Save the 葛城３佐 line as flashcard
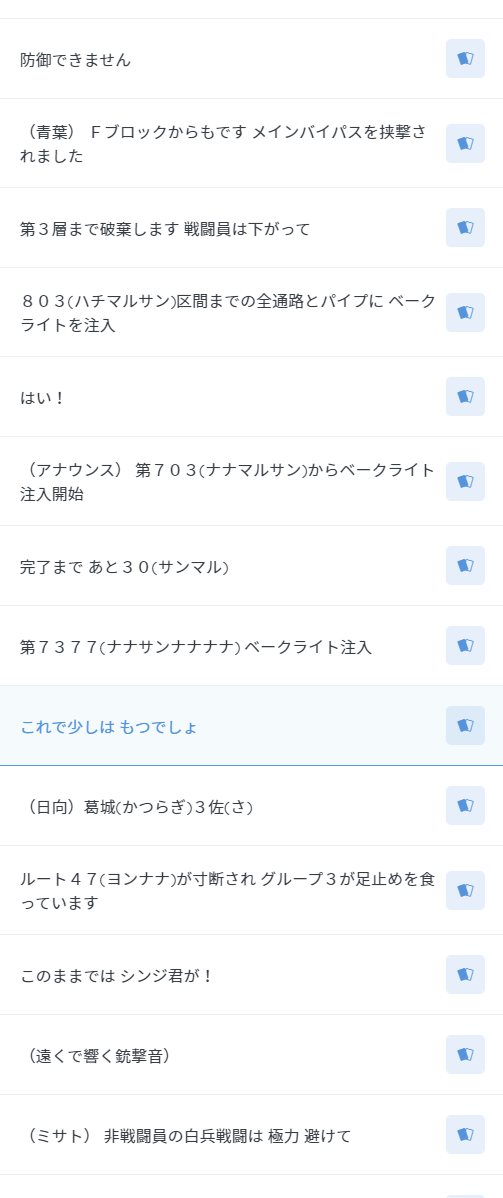503x1198 pixels. 465,806
